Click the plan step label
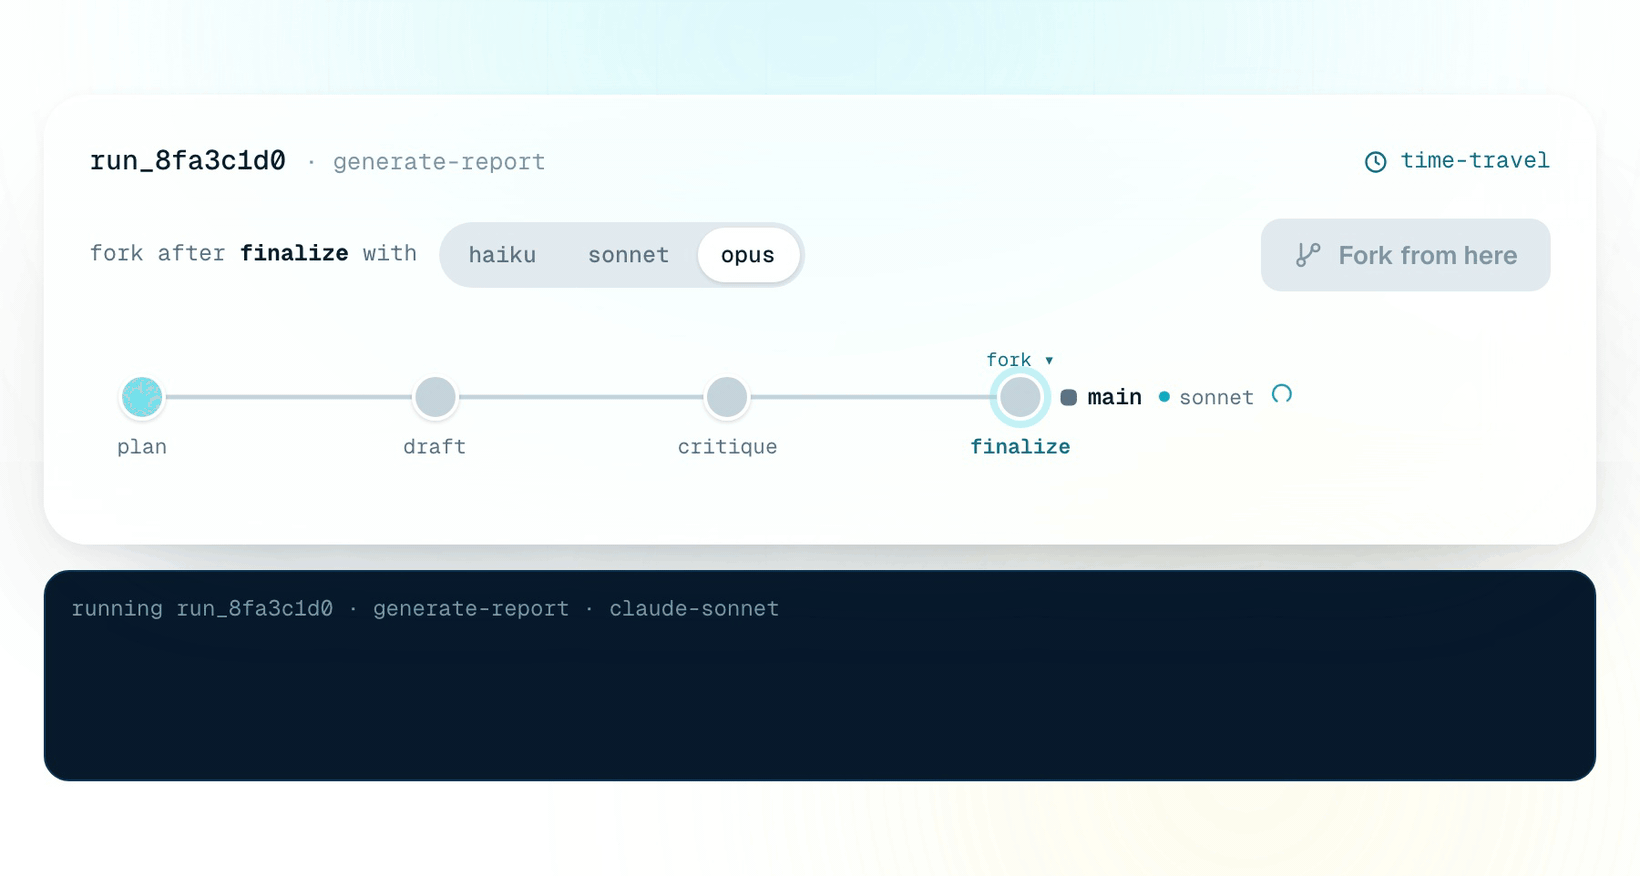 point(142,447)
